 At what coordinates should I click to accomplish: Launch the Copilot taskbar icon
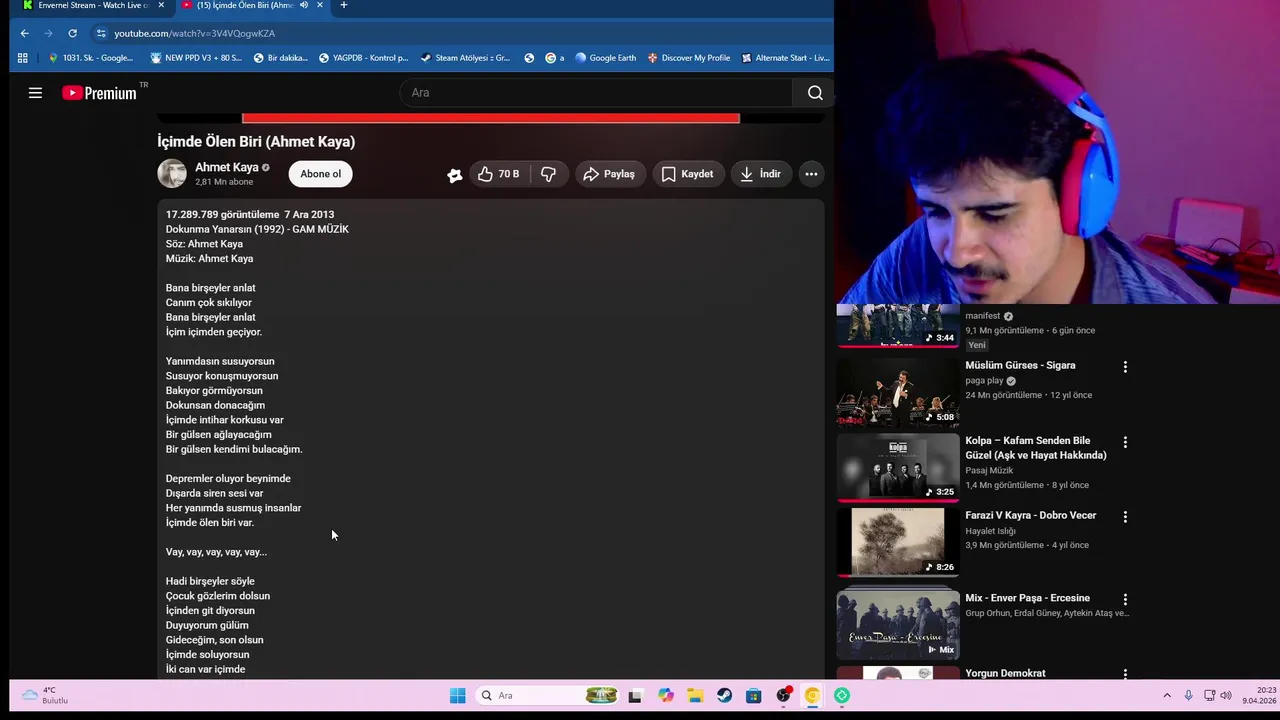(x=666, y=696)
